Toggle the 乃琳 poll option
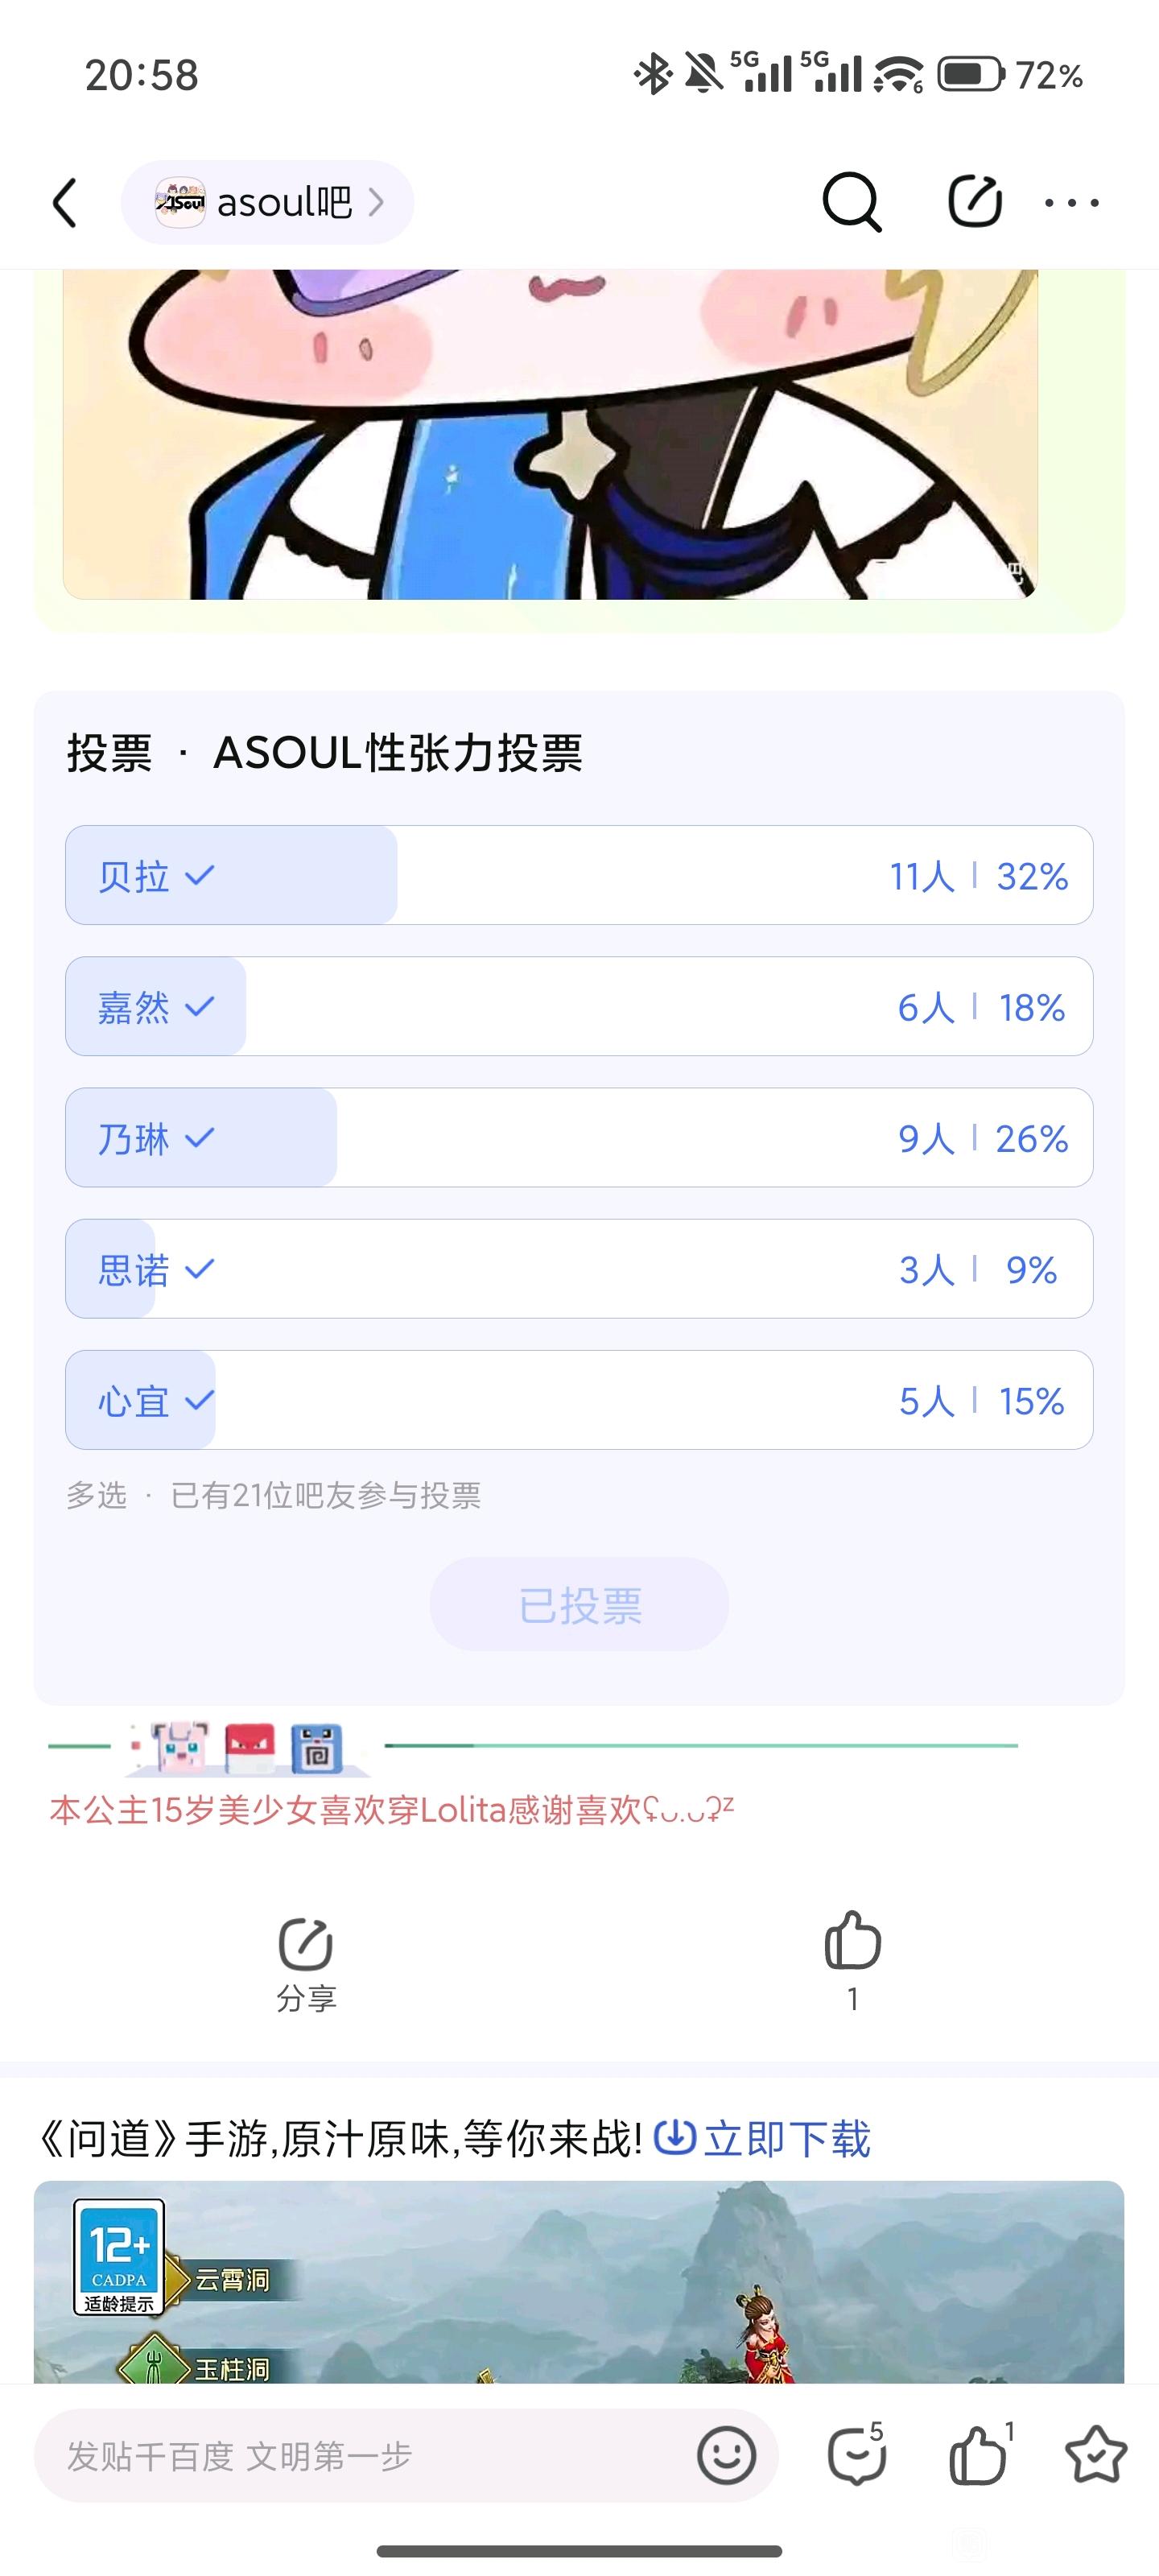The image size is (1159, 2576). (578, 1137)
